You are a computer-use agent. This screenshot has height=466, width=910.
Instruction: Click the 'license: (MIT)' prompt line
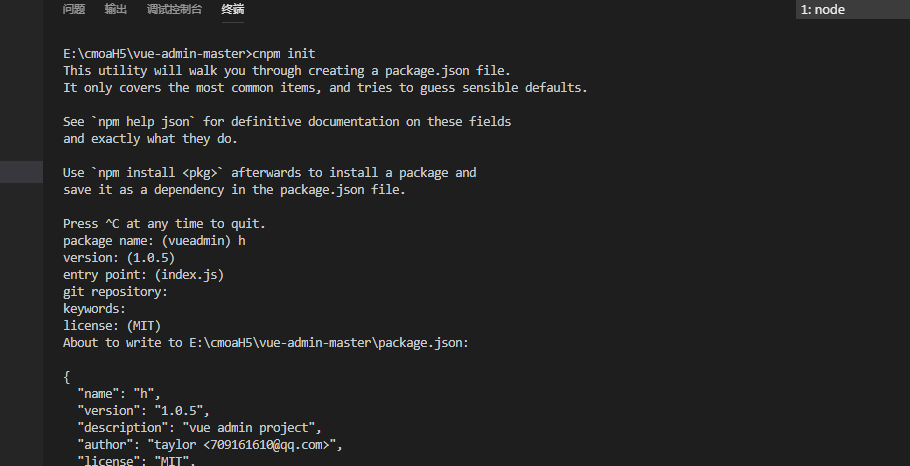112,326
